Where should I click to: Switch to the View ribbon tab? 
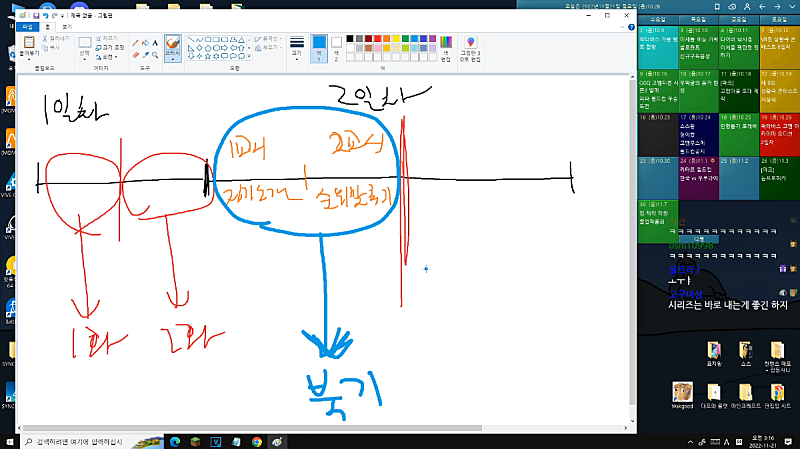coord(67,27)
